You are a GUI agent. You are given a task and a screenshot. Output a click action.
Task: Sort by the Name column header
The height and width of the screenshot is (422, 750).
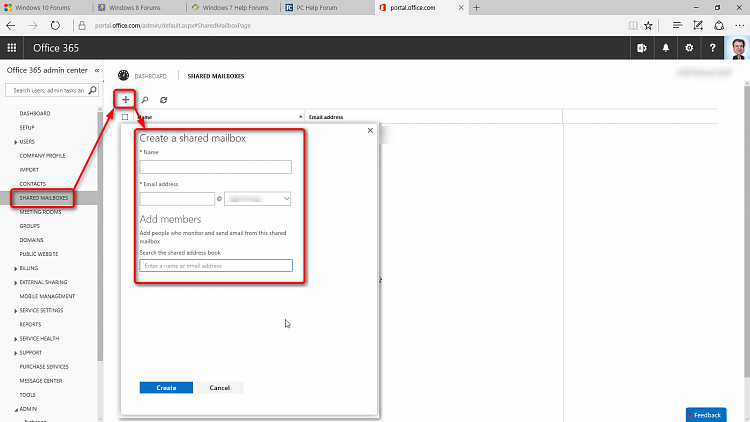coord(219,117)
